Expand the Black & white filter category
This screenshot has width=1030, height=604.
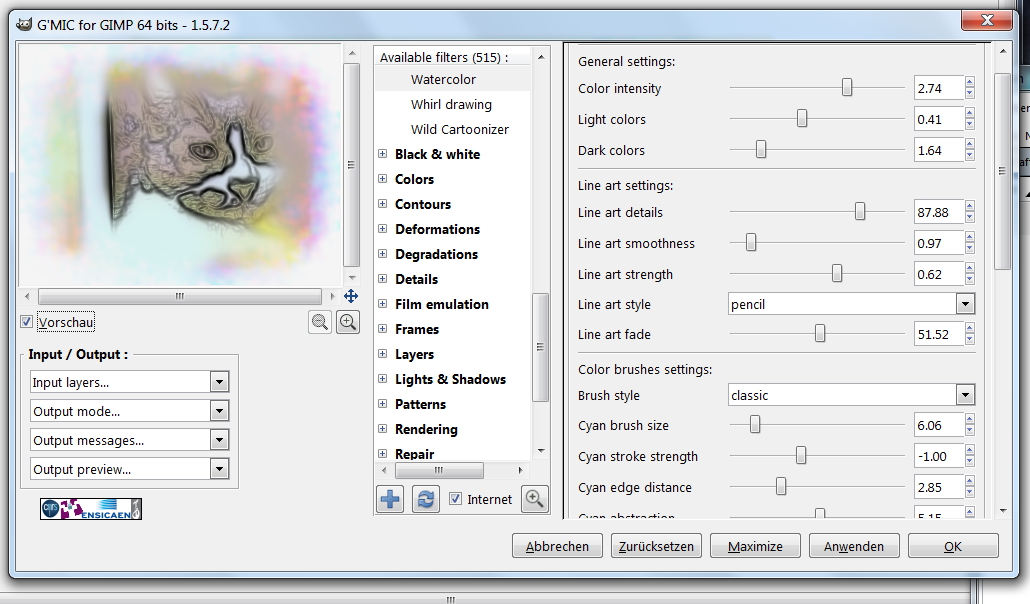(x=383, y=154)
